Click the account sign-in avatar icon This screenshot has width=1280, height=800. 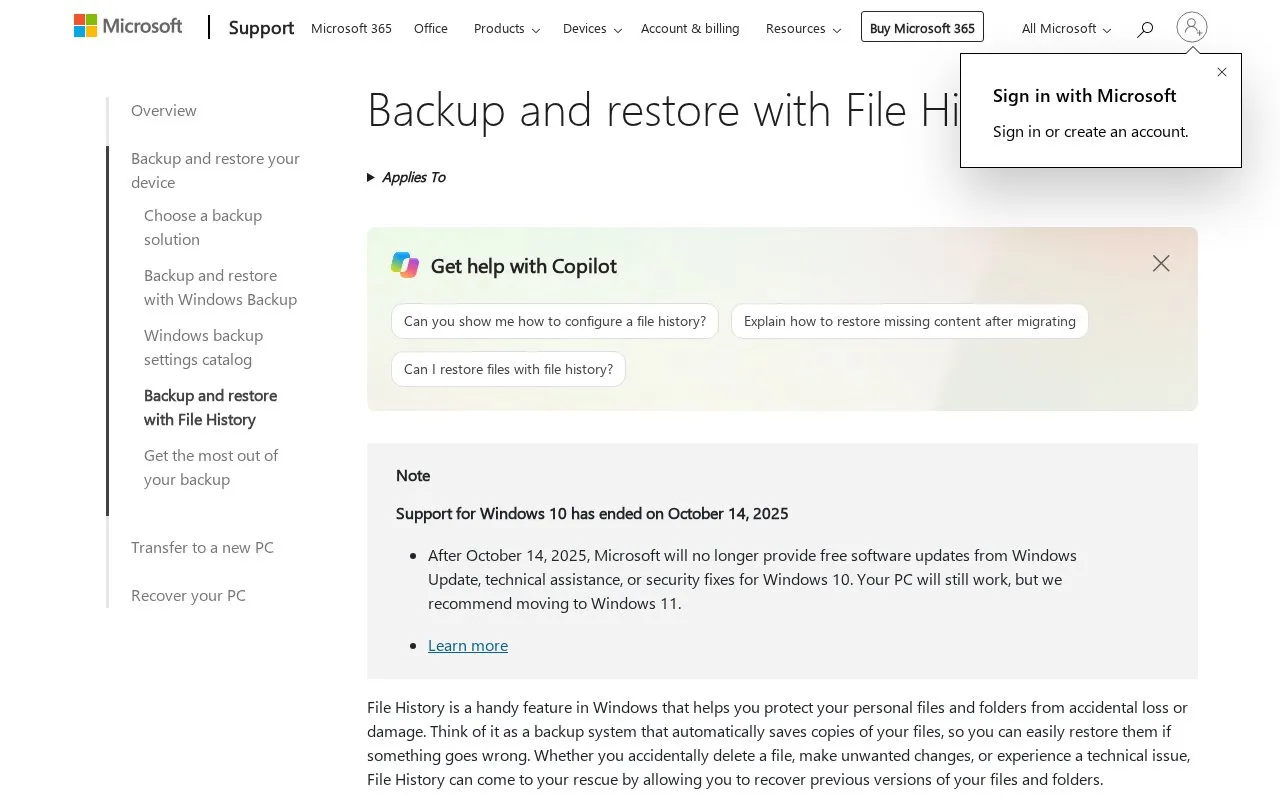[1192, 27]
